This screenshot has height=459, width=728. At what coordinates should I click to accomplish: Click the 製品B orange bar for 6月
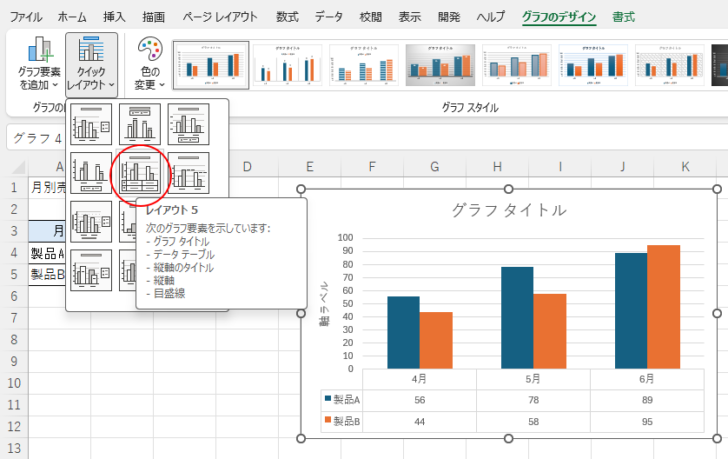click(663, 307)
